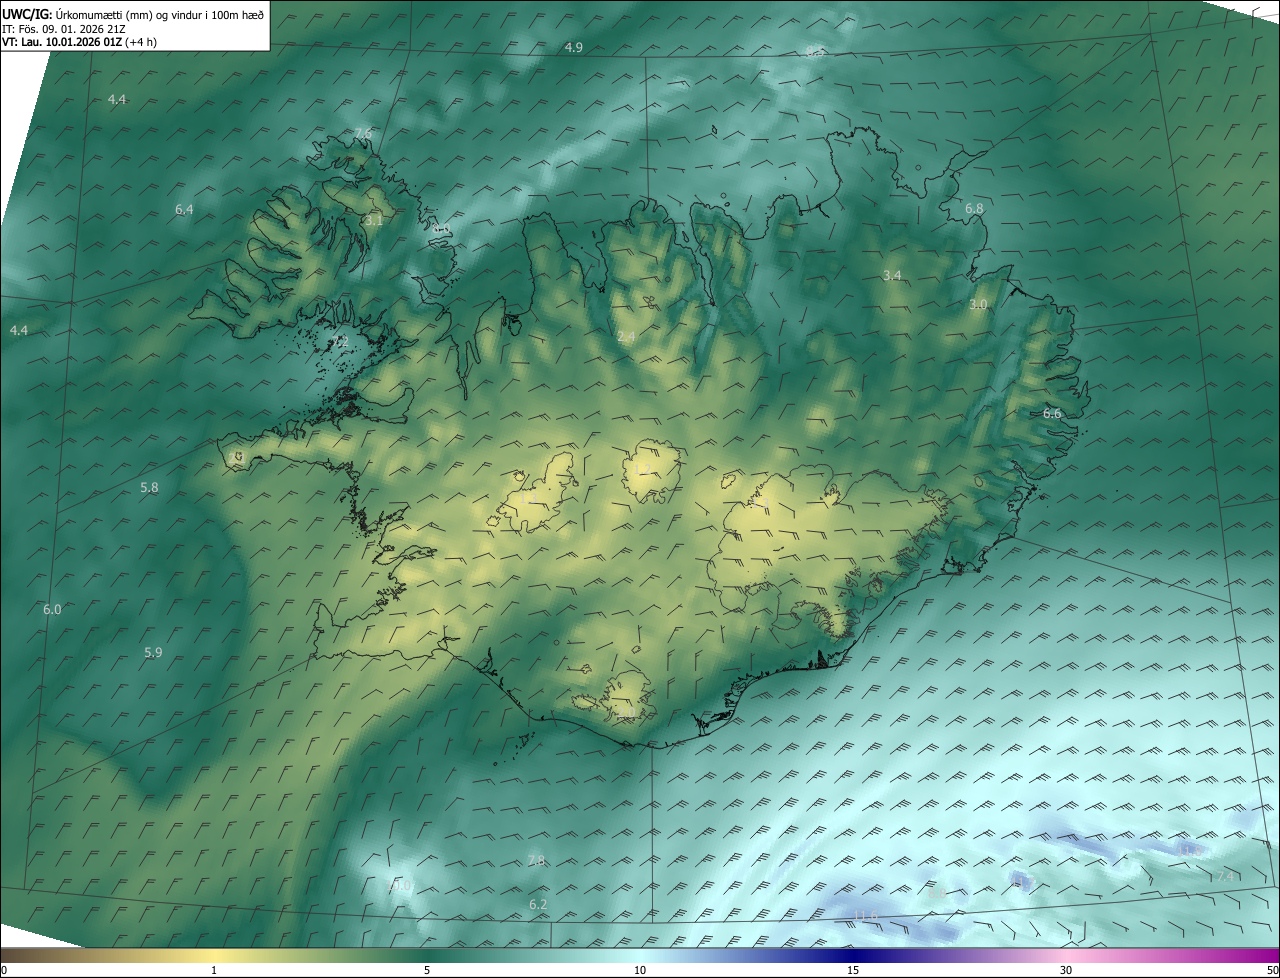Image resolution: width=1280 pixels, height=978 pixels.
Task: Click the 7.2 value label
Action: [341, 341]
